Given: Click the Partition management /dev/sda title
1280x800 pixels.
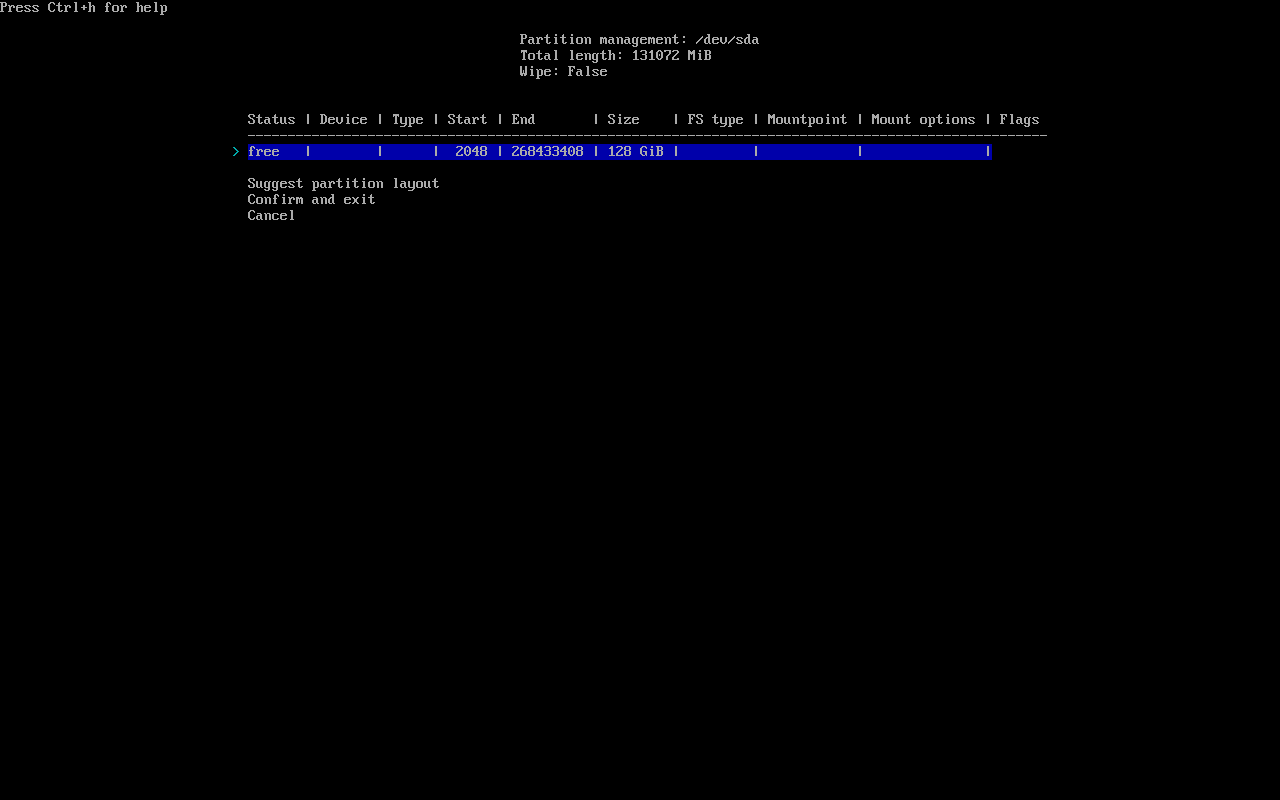Looking at the screenshot, I should [639, 40].
